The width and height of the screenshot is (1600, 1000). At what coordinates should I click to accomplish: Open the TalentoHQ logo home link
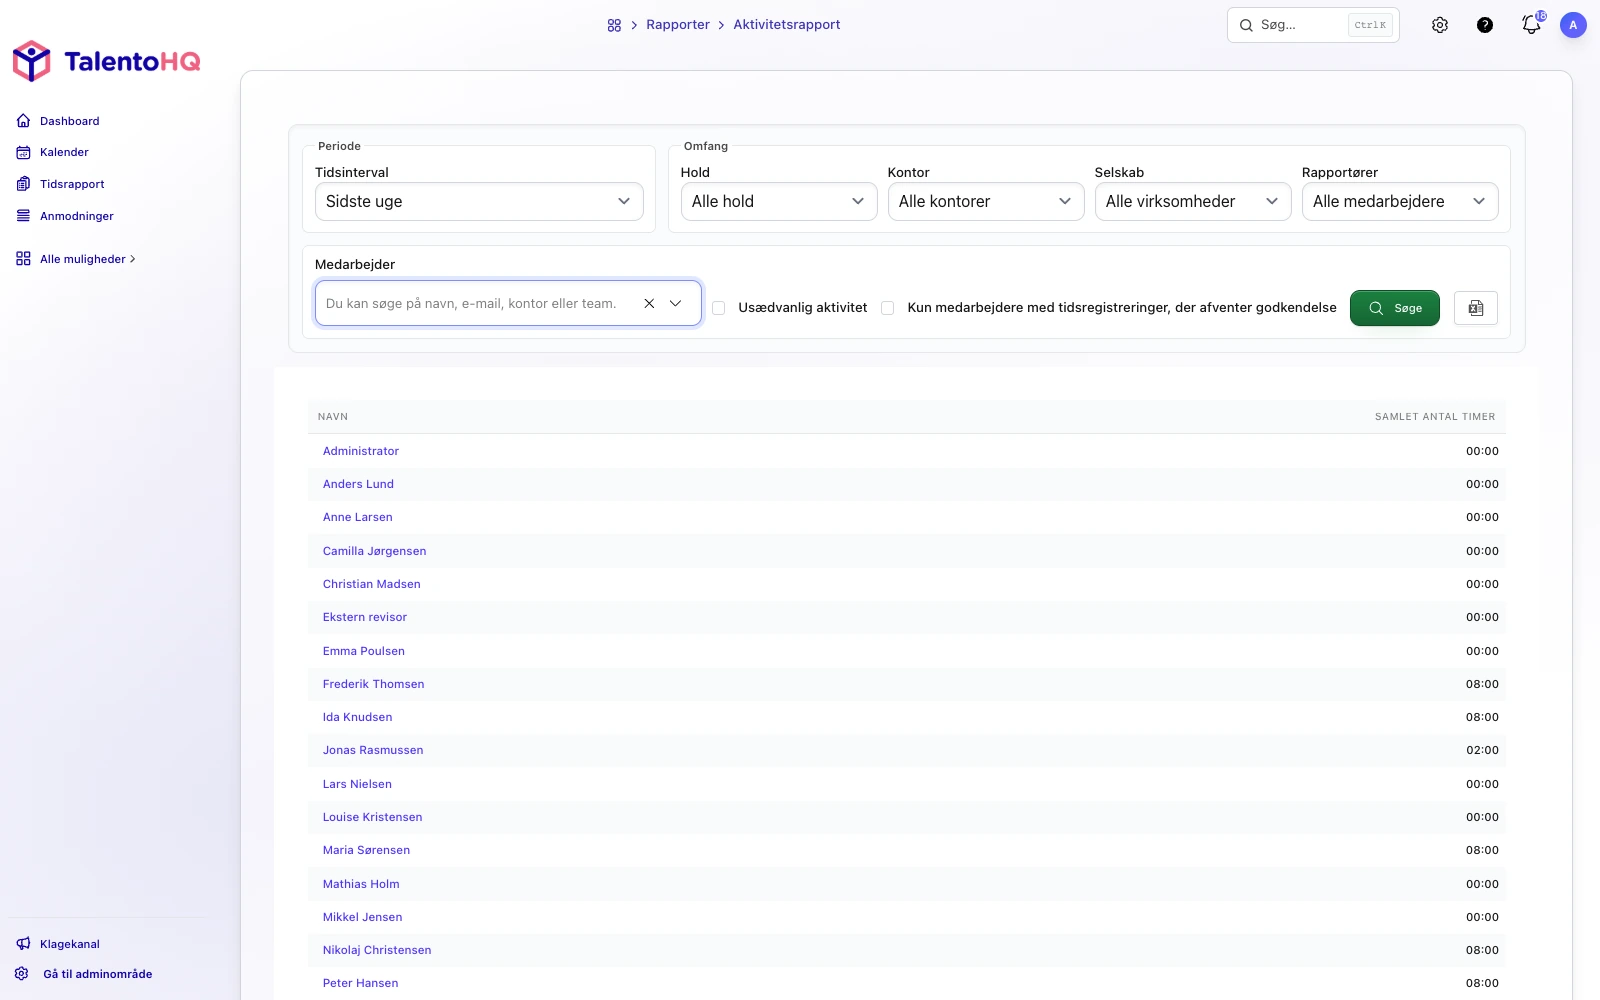pyautogui.click(x=106, y=61)
